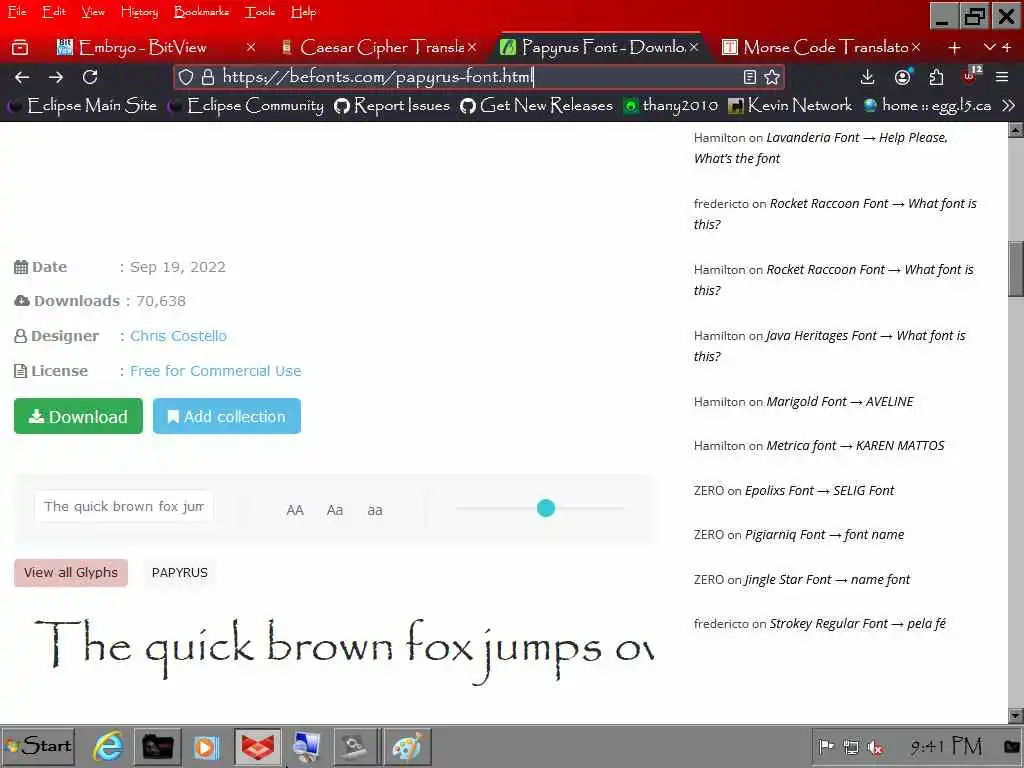Open the History menu
This screenshot has height=768, width=1024.
click(x=139, y=12)
